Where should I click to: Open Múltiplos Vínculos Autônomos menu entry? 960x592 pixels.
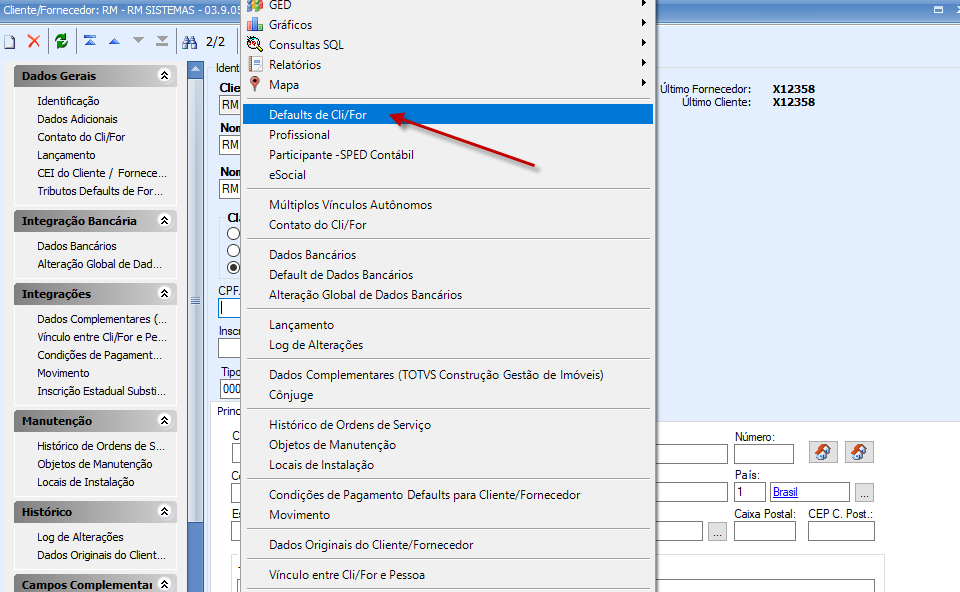click(x=448, y=205)
